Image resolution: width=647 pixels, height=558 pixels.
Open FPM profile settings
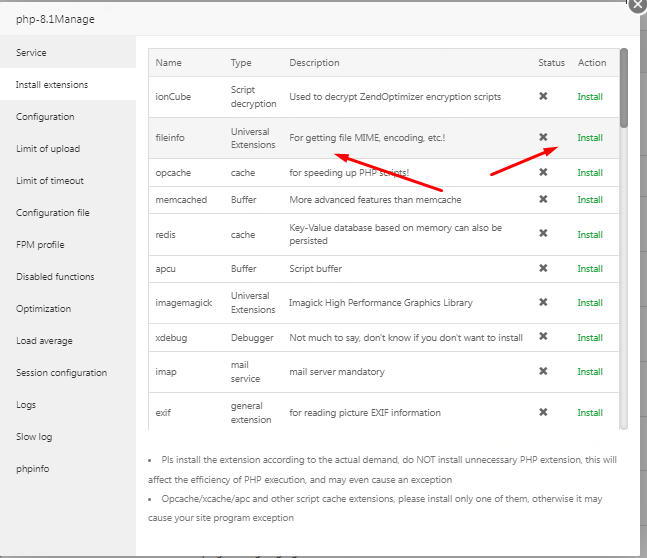click(x=40, y=245)
